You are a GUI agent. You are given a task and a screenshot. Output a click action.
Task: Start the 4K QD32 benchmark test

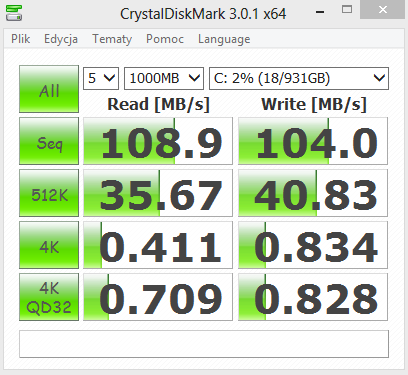[49, 297]
